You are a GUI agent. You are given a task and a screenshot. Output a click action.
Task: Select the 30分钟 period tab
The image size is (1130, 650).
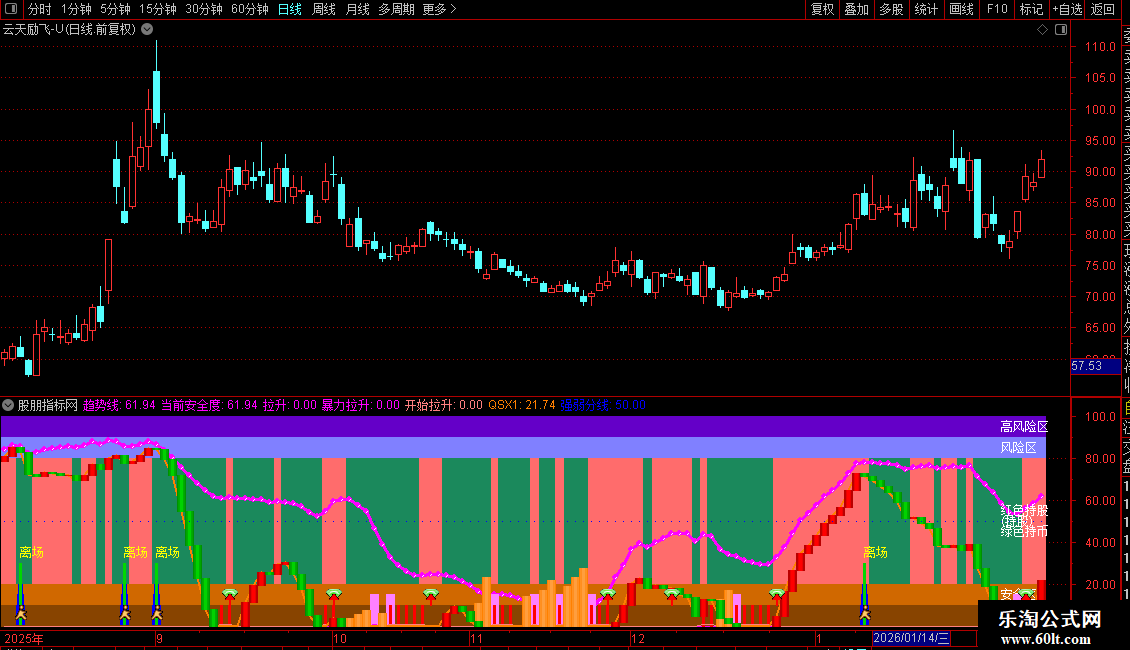coord(204,9)
